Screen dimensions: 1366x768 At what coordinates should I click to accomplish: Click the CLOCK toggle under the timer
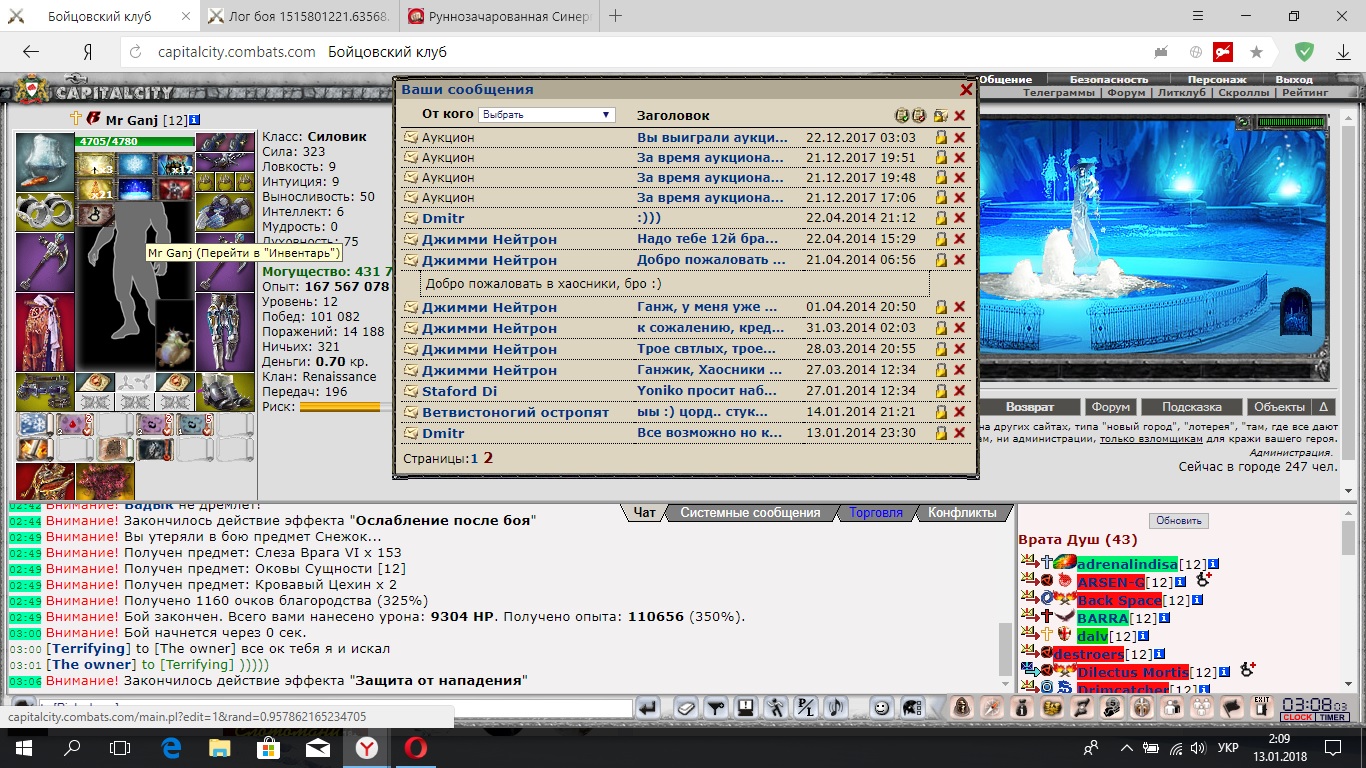pyautogui.click(x=1297, y=717)
